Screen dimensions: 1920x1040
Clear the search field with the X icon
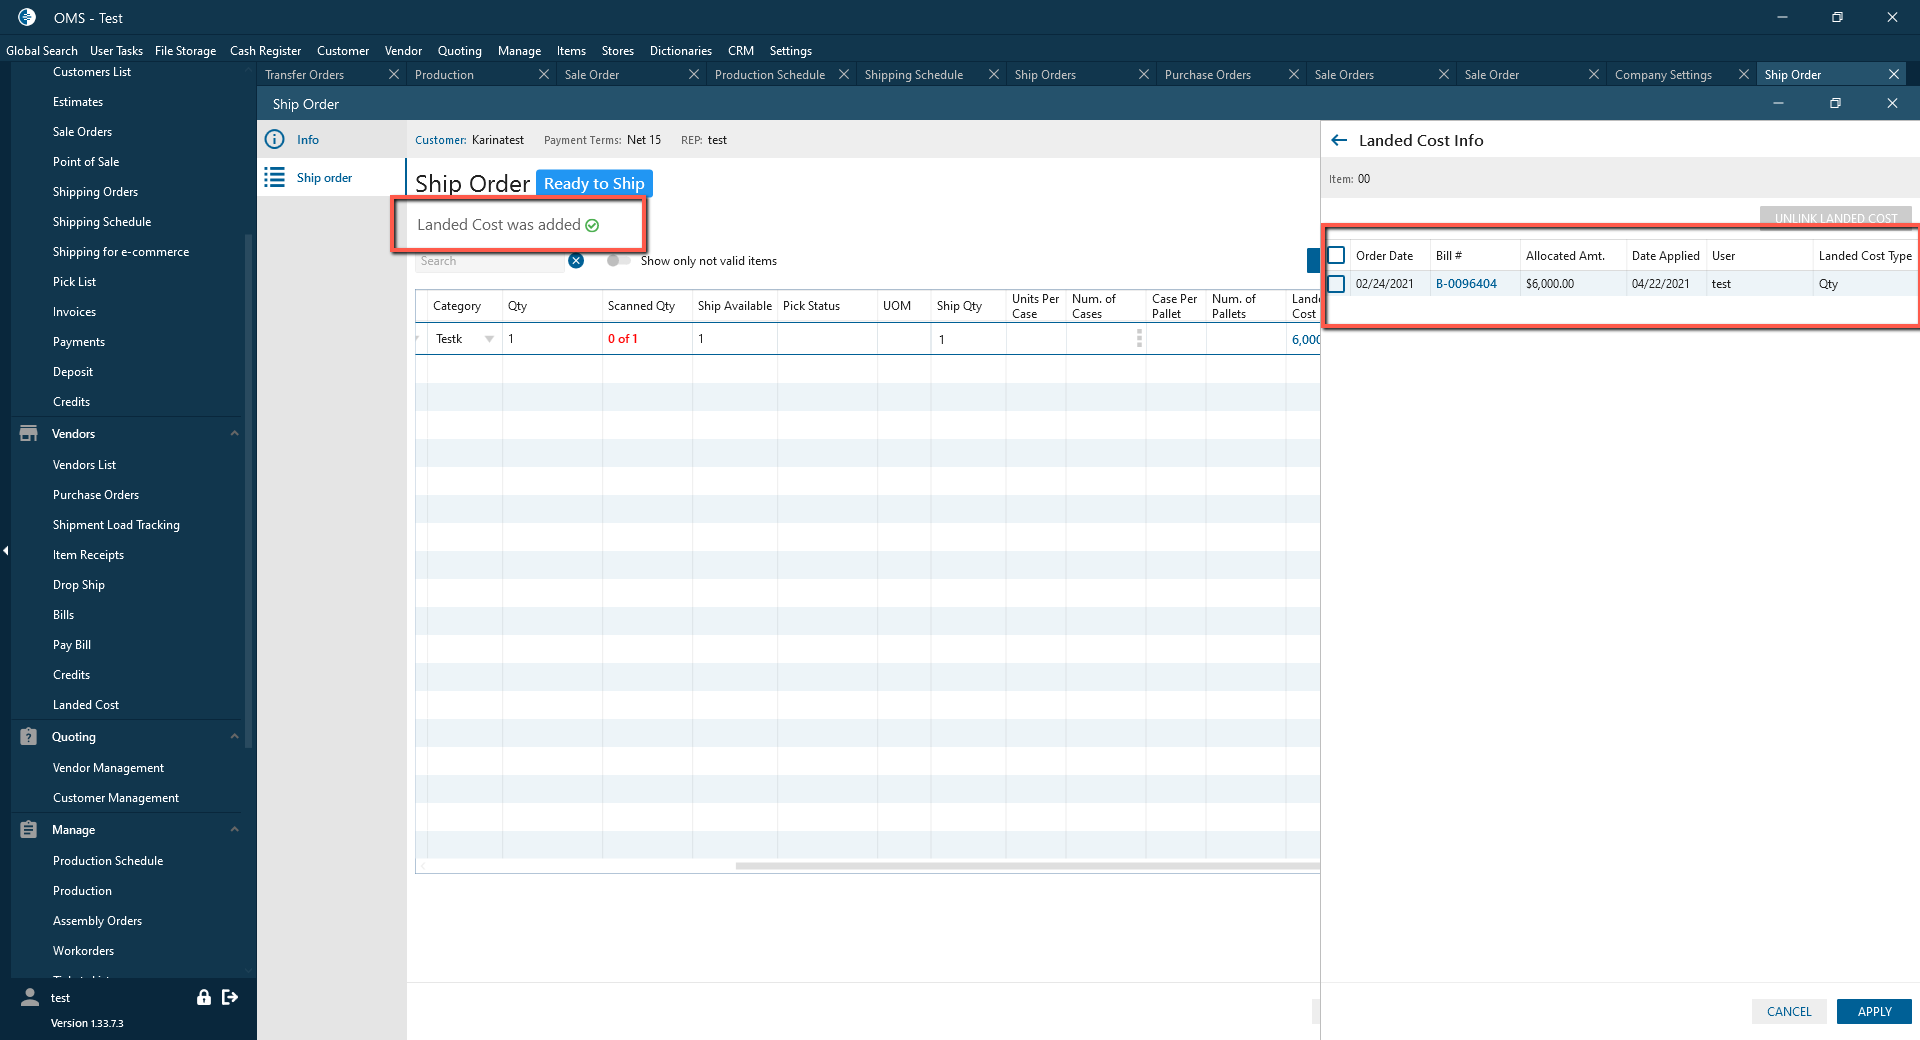click(x=576, y=261)
